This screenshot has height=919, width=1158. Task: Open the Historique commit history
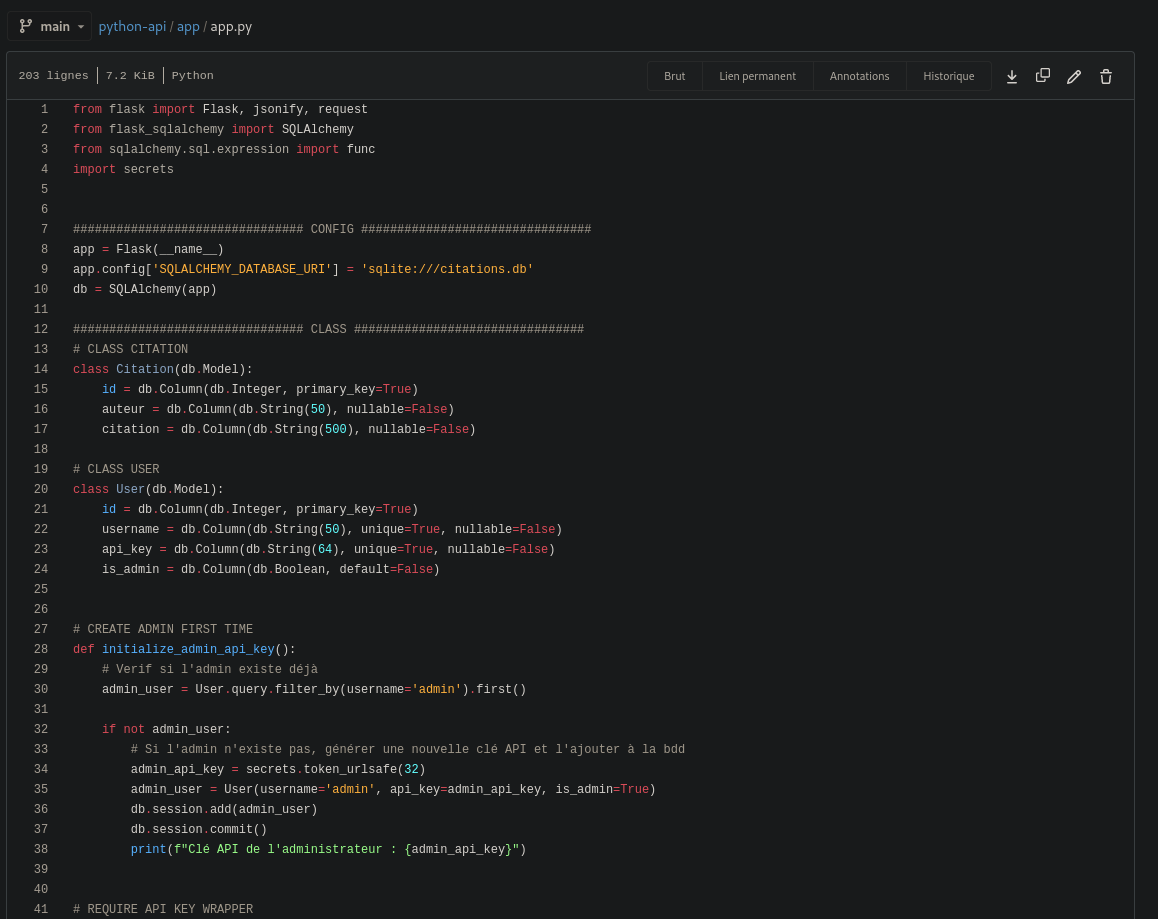[948, 76]
